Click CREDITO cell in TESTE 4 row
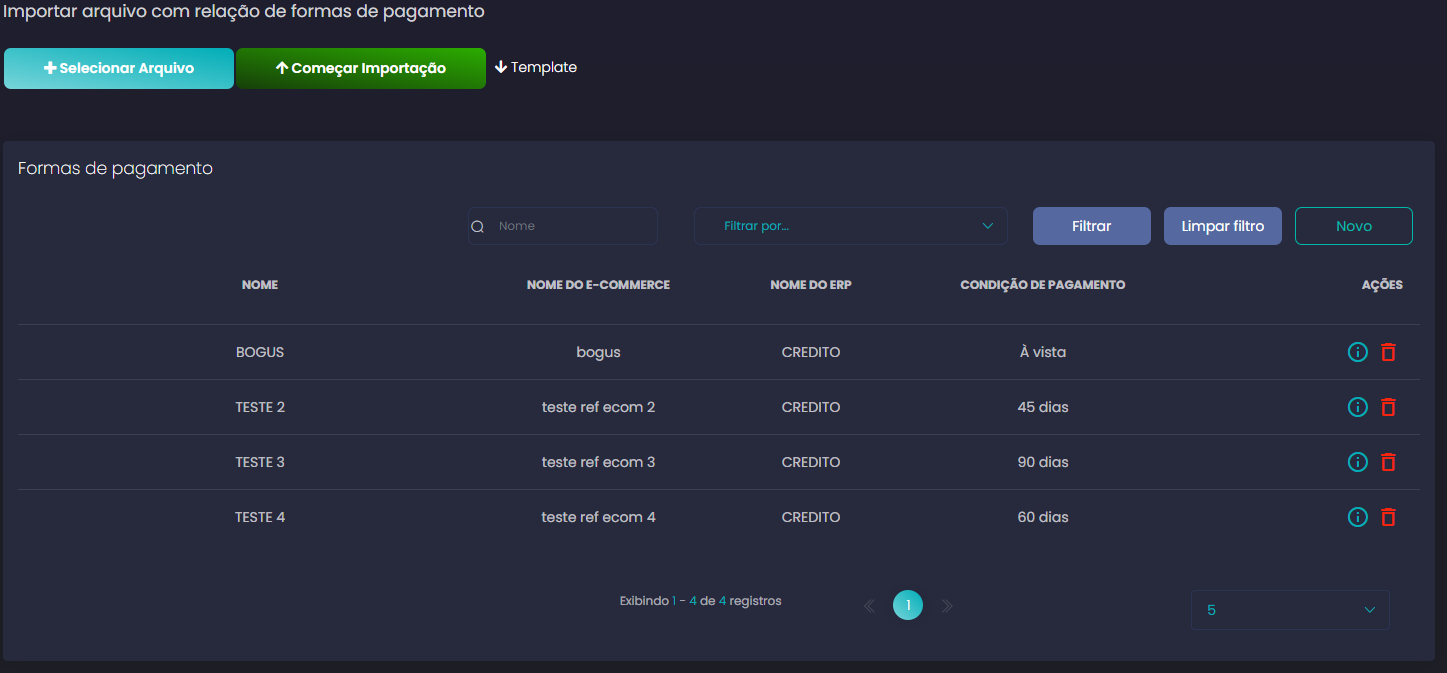The width and height of the screenshot is (1447, 673). 811,517
